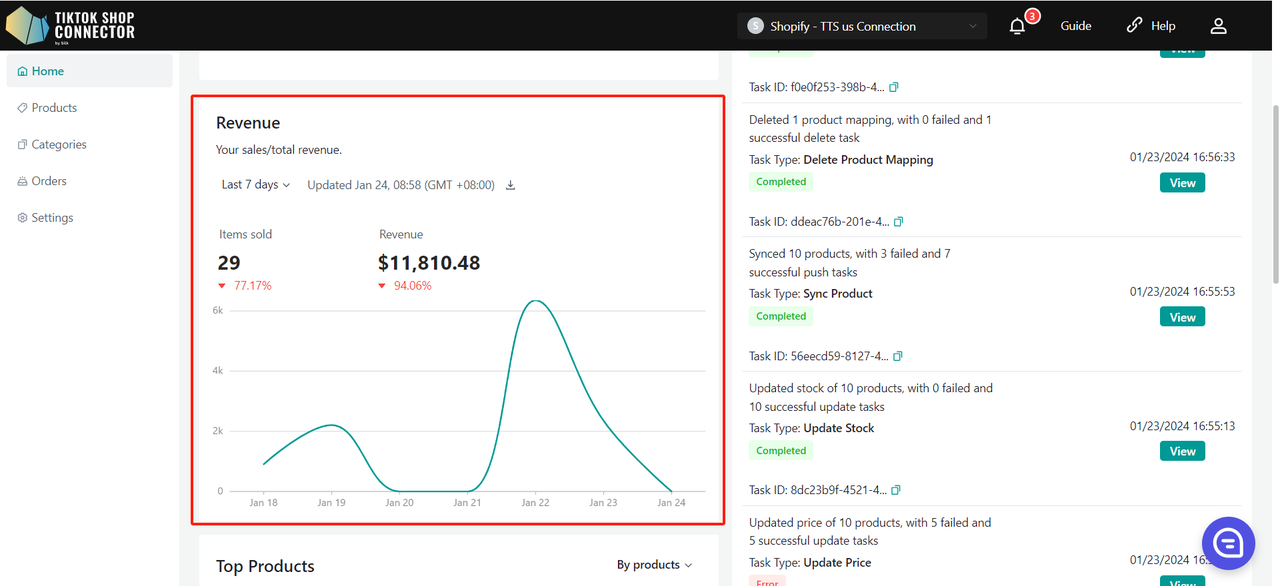Screen dimensions: 1280x586
Task: Open the chat support bubble
Action: pyautogui.click(x=1227, y=543)
